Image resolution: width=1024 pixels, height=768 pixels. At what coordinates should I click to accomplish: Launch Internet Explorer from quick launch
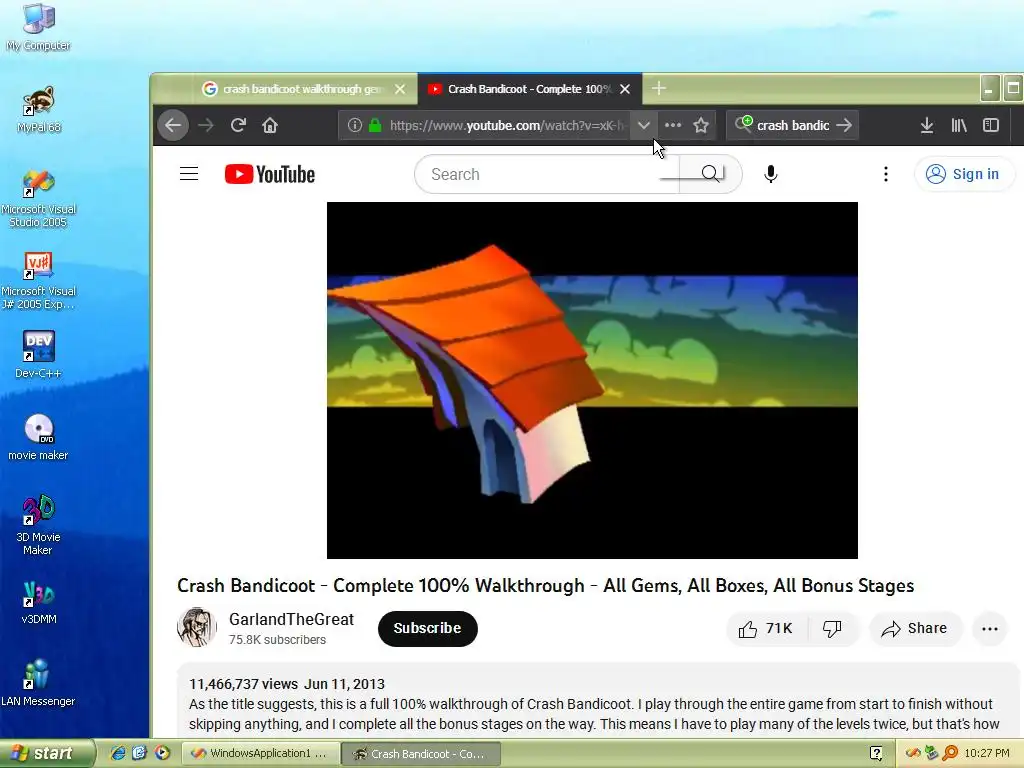coord(118,753)
